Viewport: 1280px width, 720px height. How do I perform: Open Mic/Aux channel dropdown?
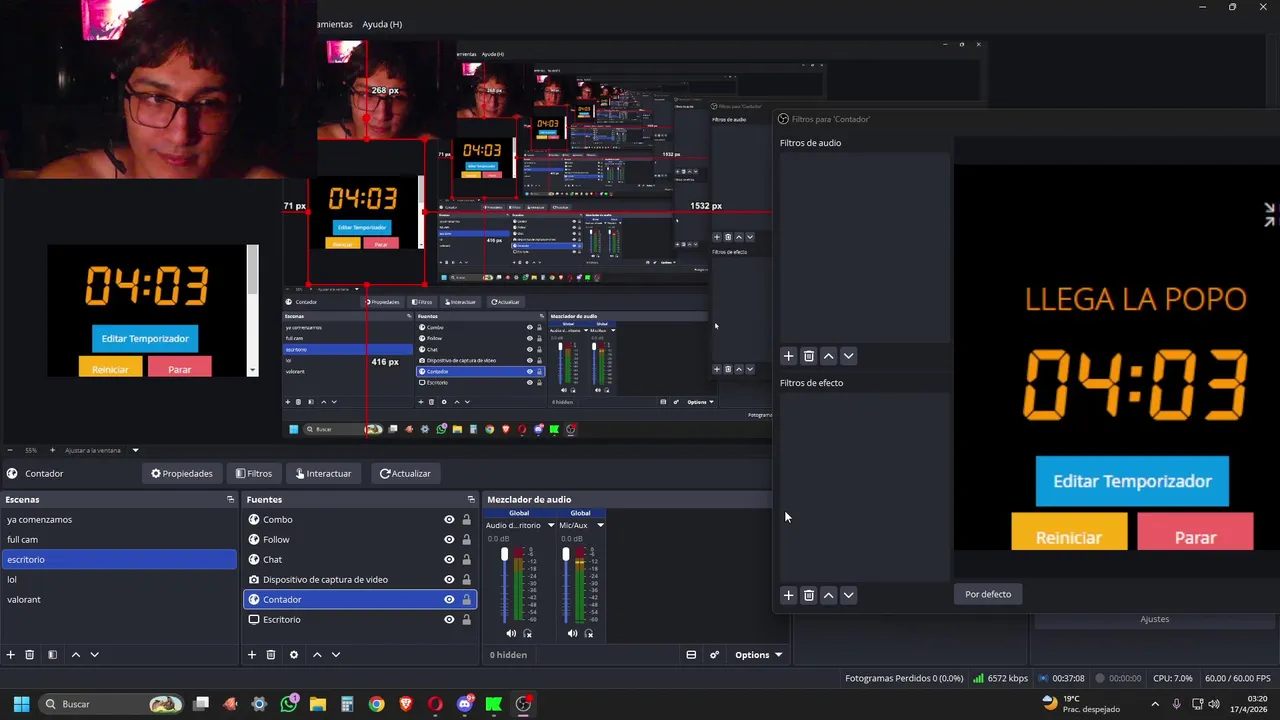600,525
